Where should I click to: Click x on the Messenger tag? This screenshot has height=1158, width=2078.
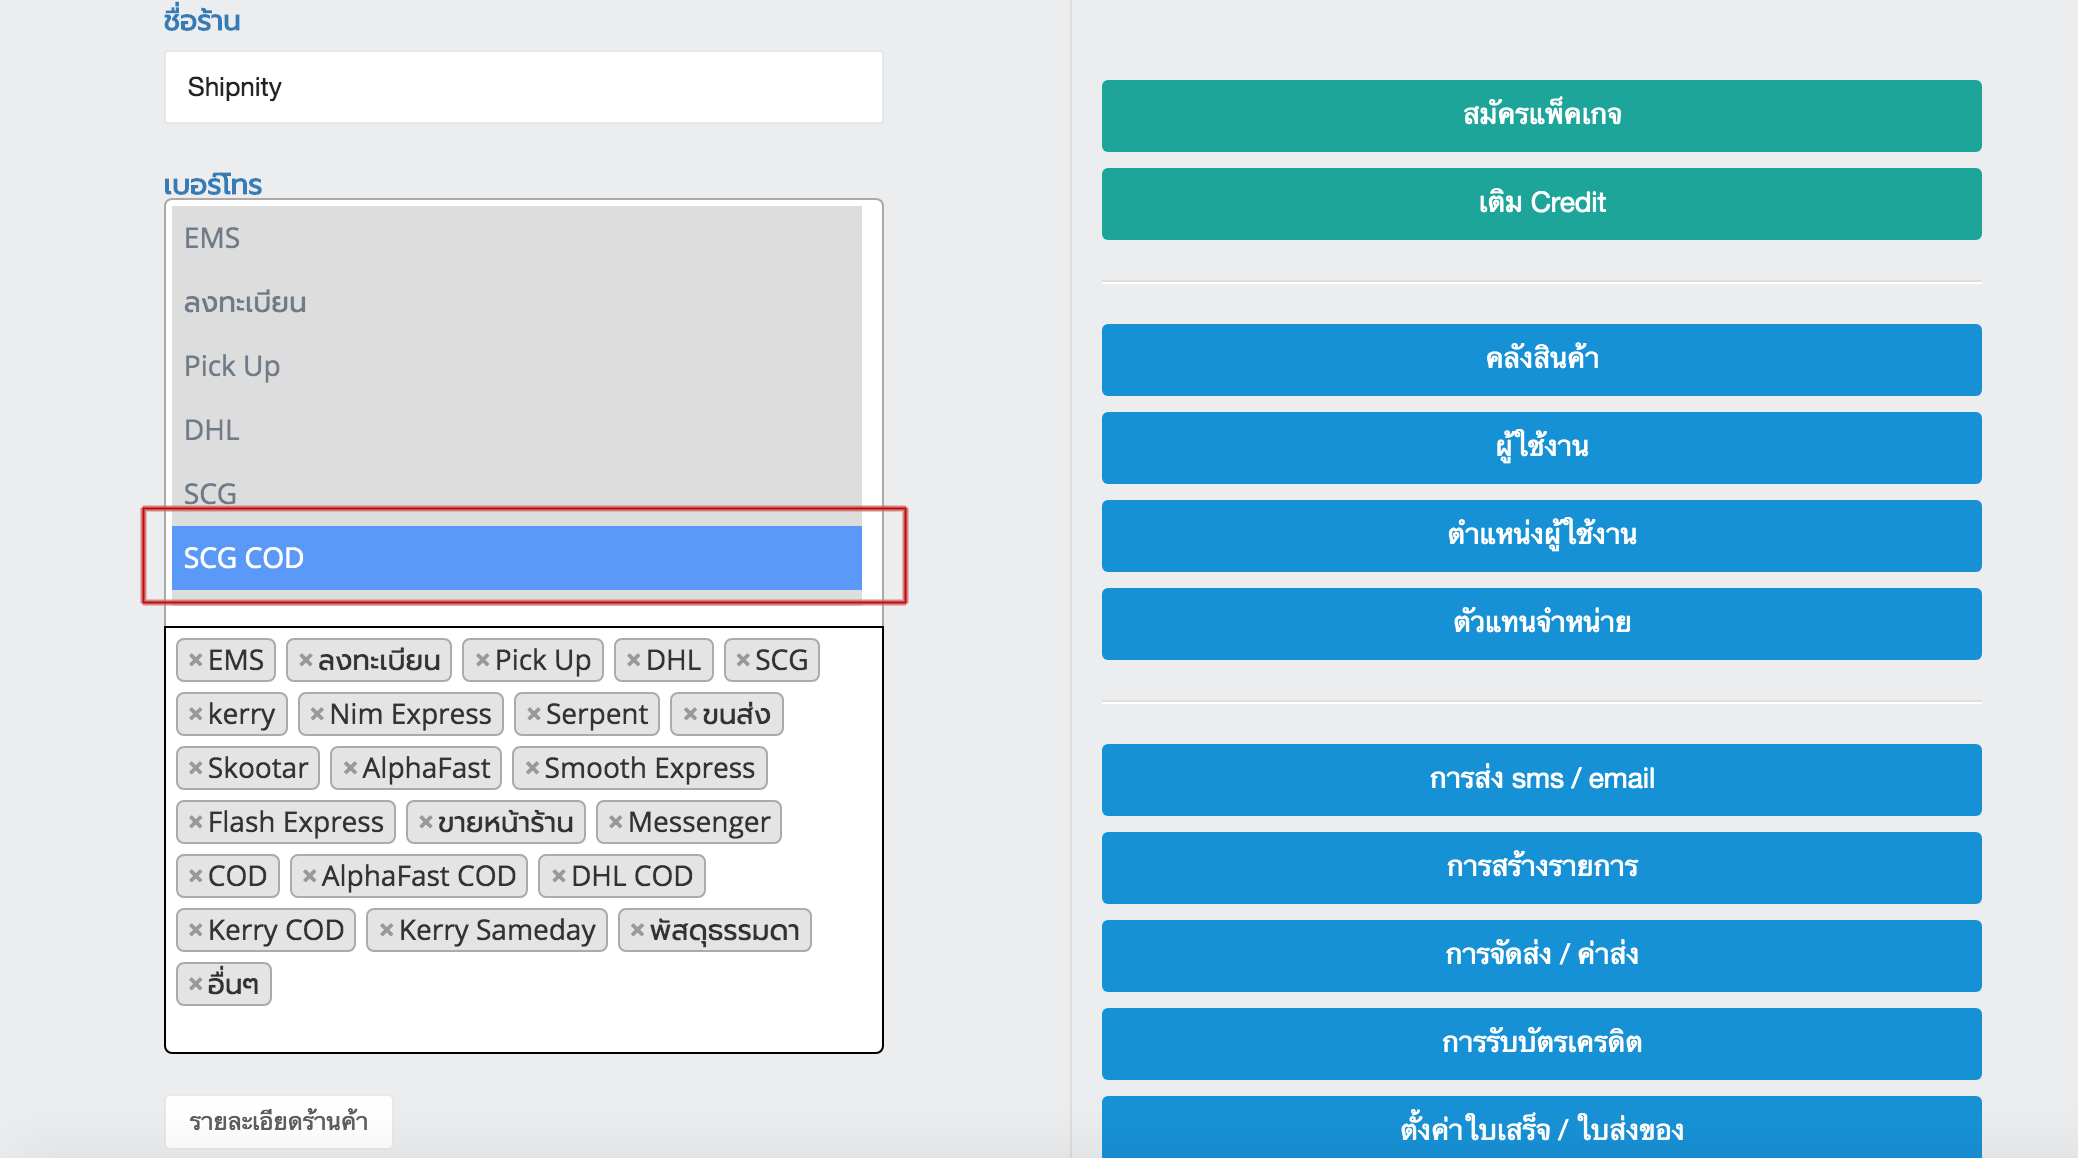click(615, 823)
